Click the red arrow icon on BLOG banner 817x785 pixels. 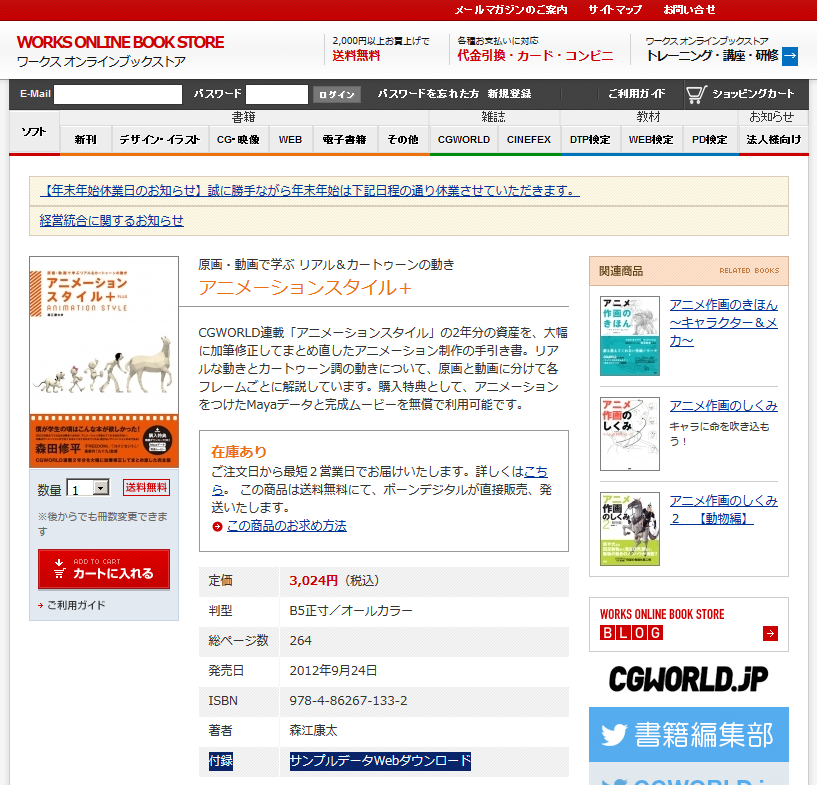[x=770, y=633]
